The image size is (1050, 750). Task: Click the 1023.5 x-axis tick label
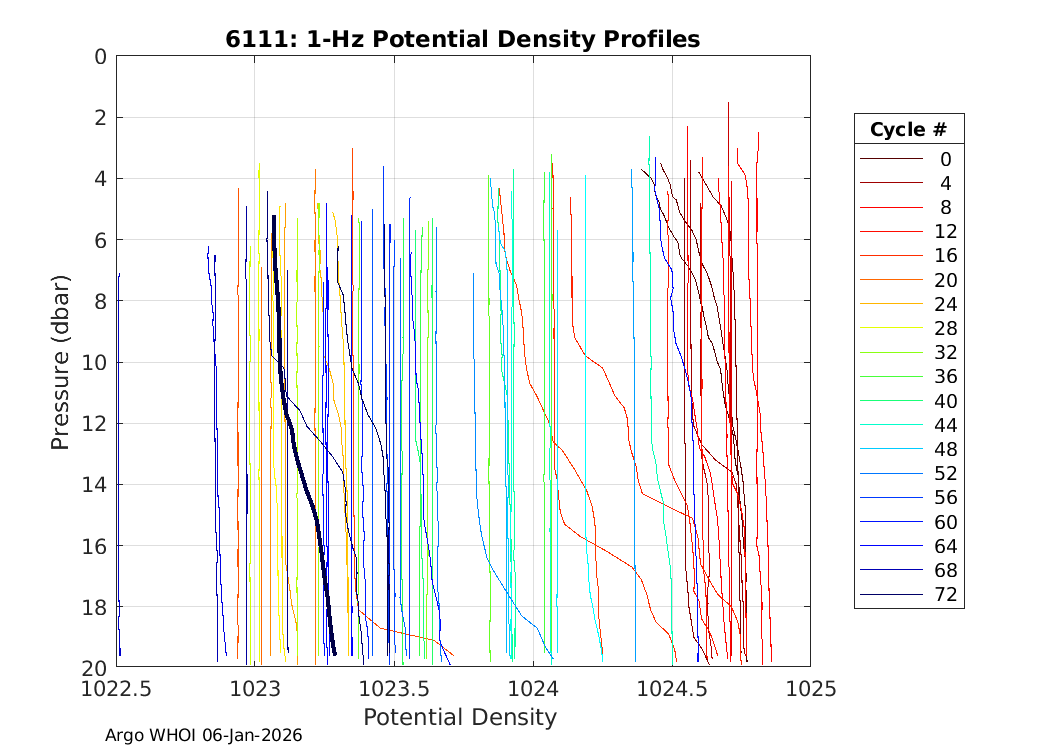(394, 689)
